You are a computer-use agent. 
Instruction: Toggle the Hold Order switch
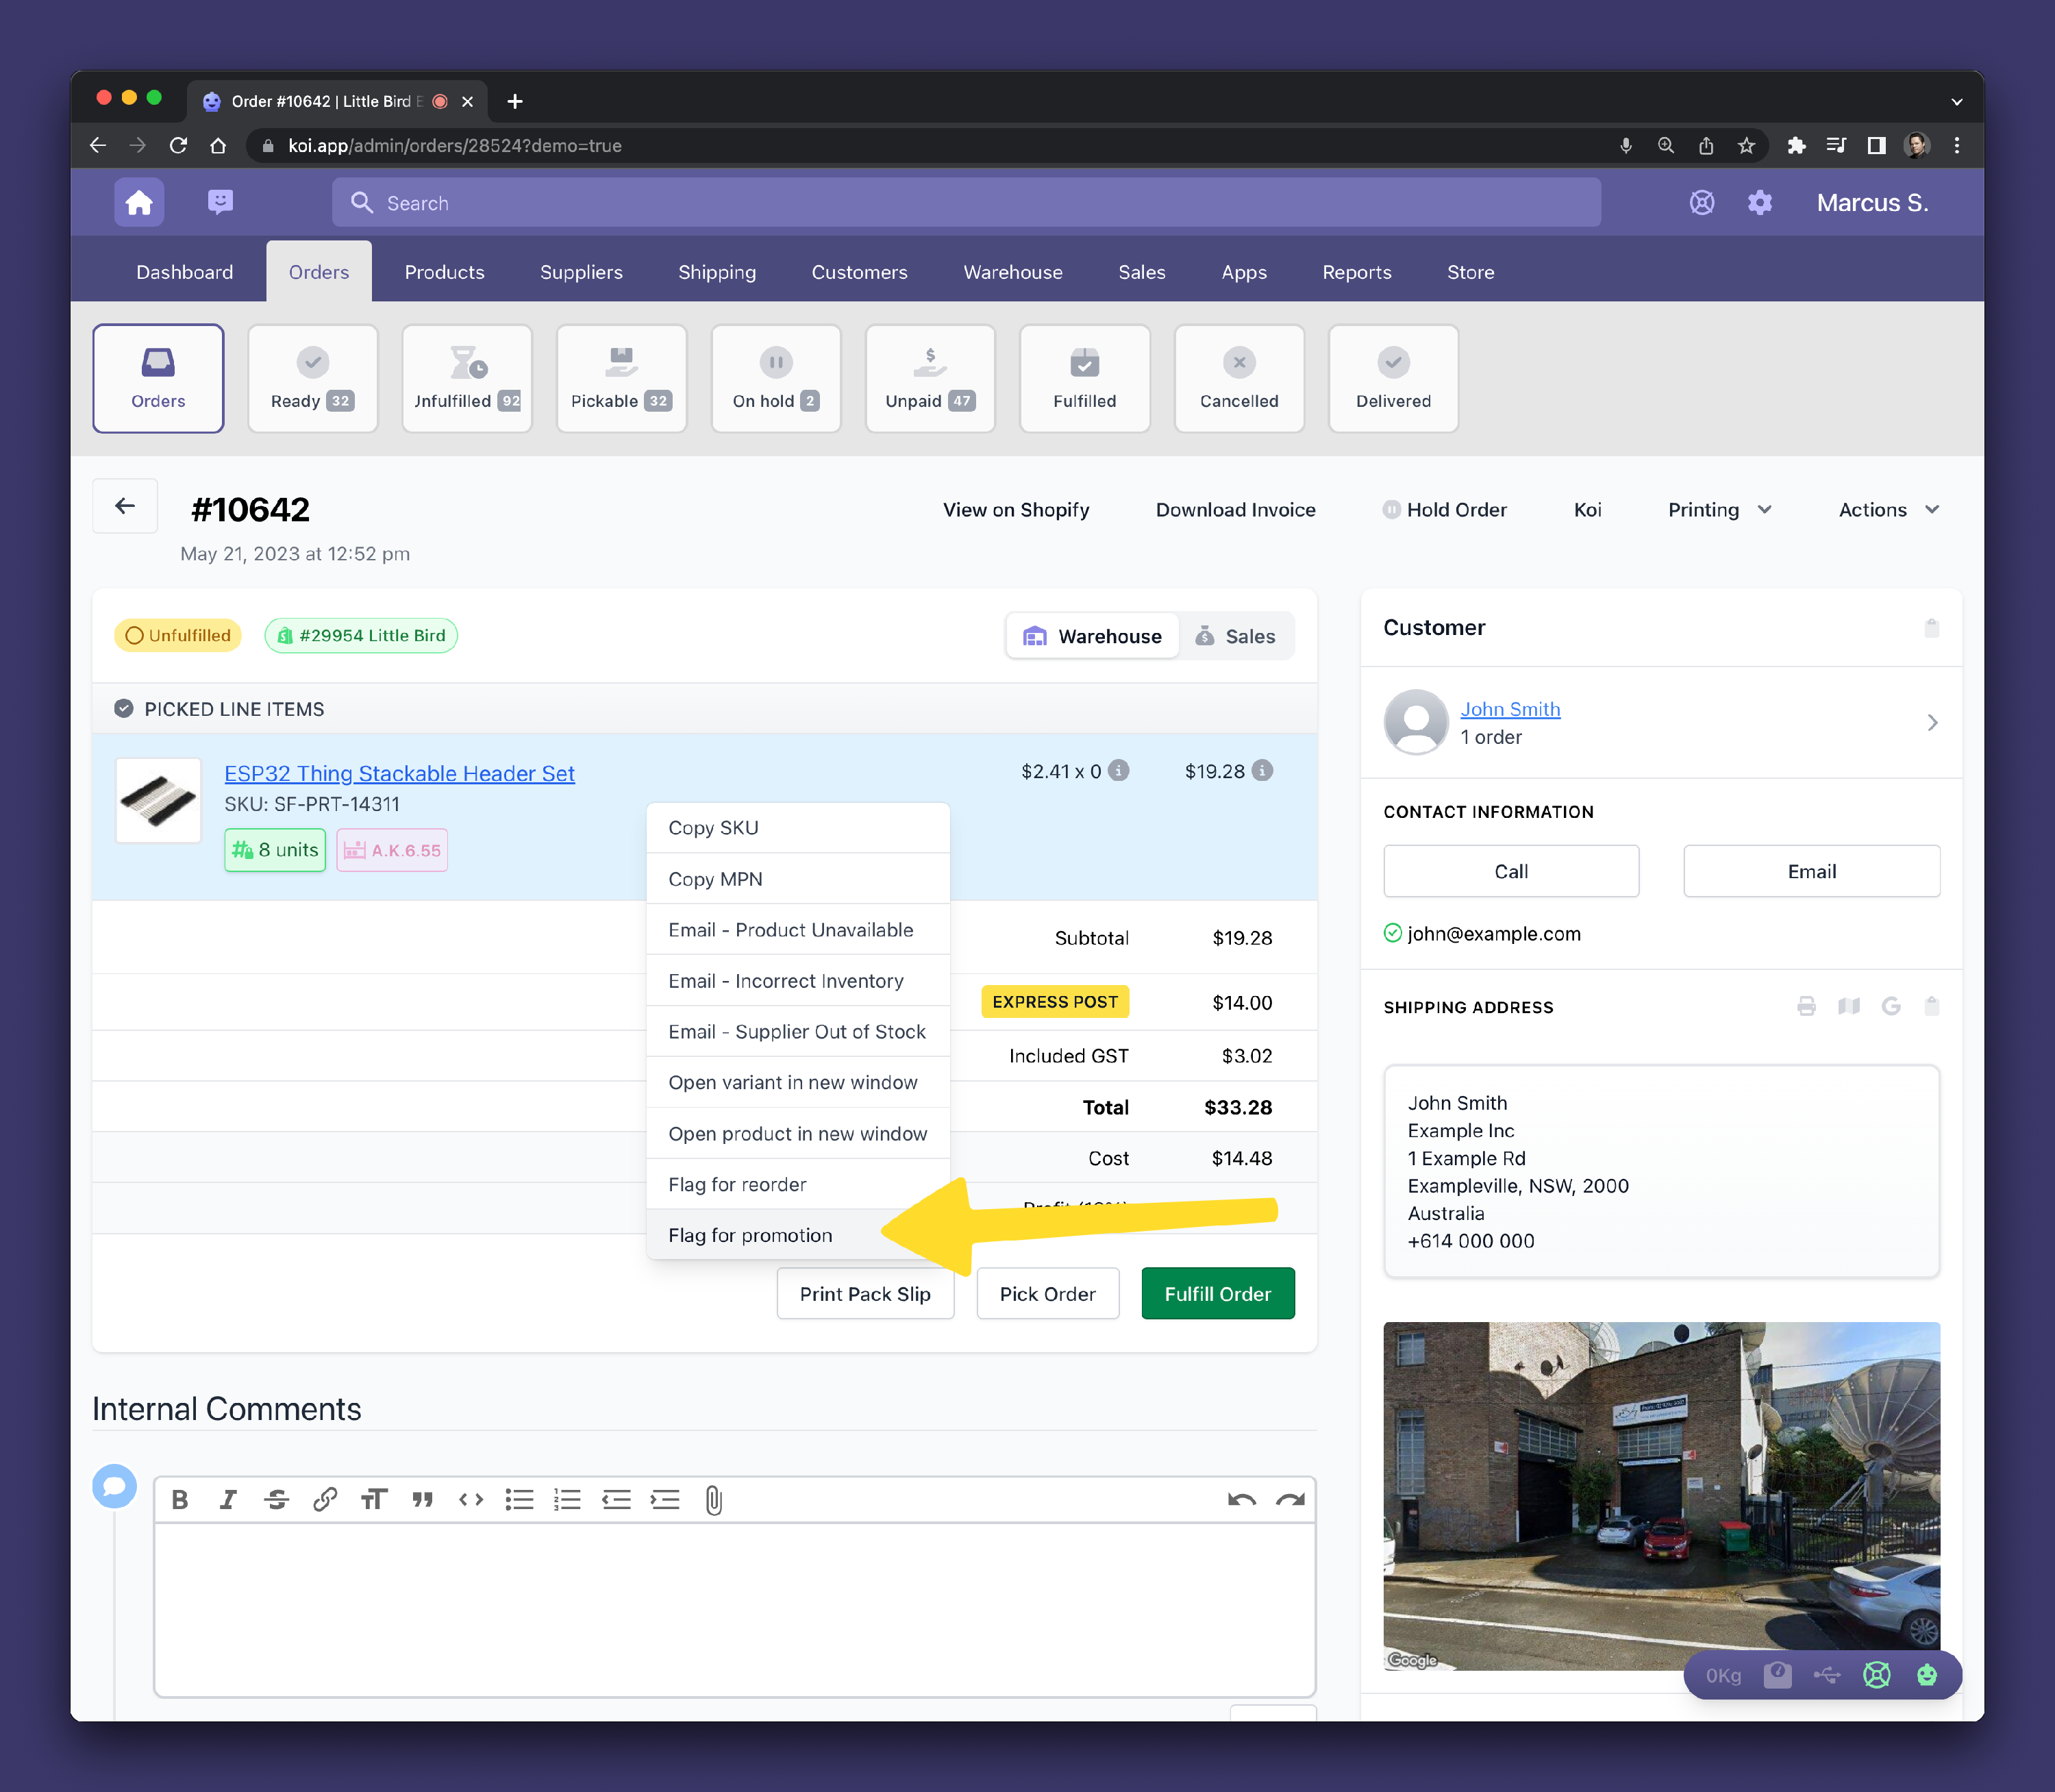pos(1391,510)
